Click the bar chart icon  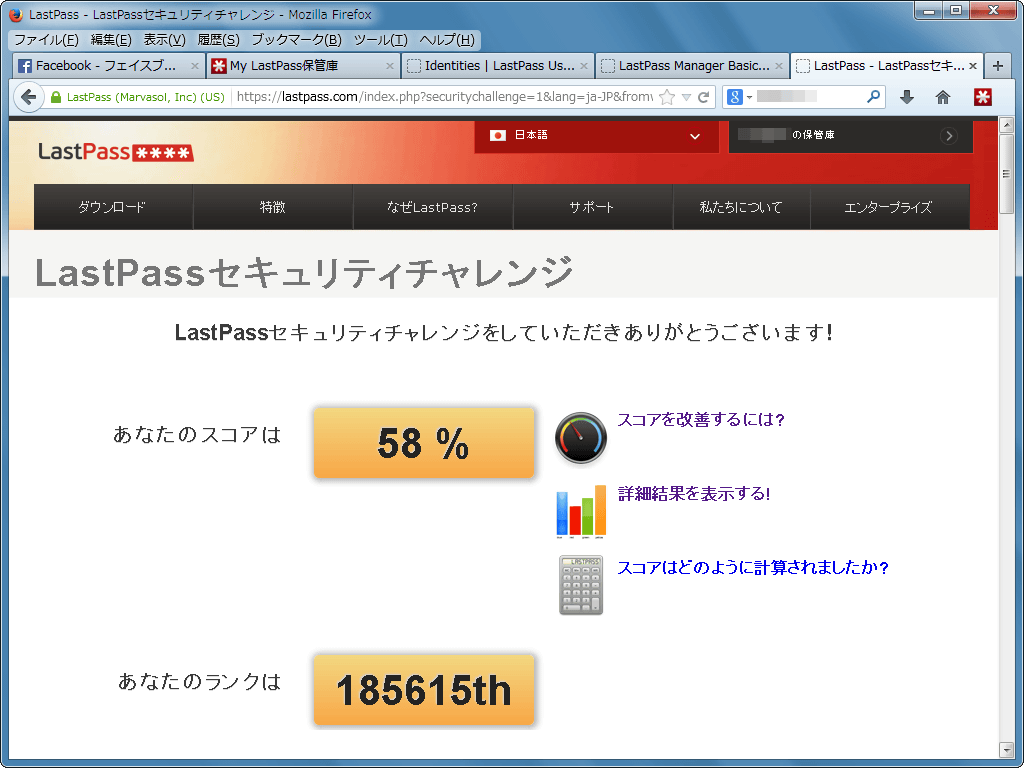point(581,511)
